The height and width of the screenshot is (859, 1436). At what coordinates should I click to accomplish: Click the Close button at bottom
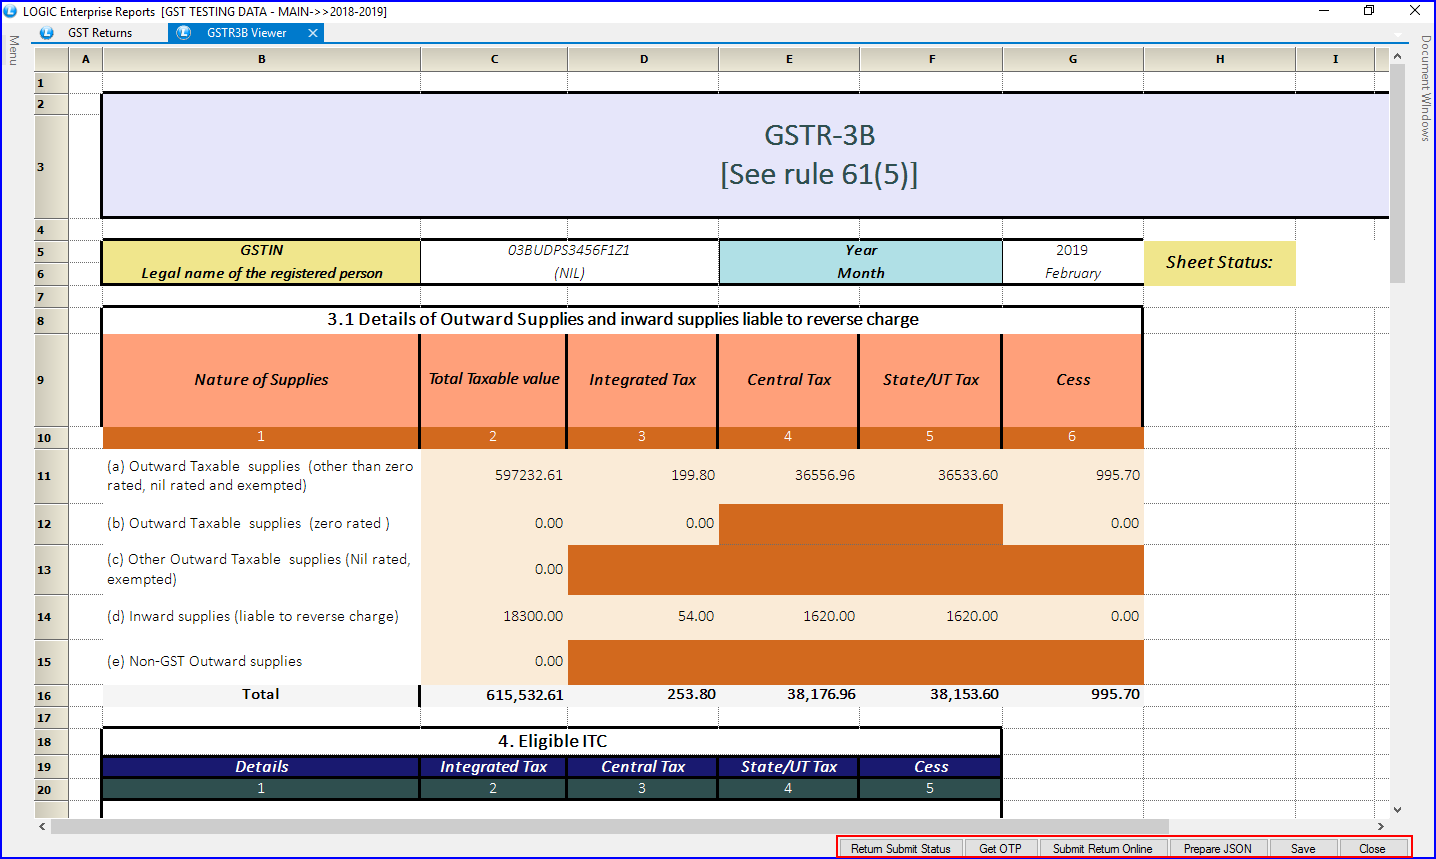(x=1372, y=848)
